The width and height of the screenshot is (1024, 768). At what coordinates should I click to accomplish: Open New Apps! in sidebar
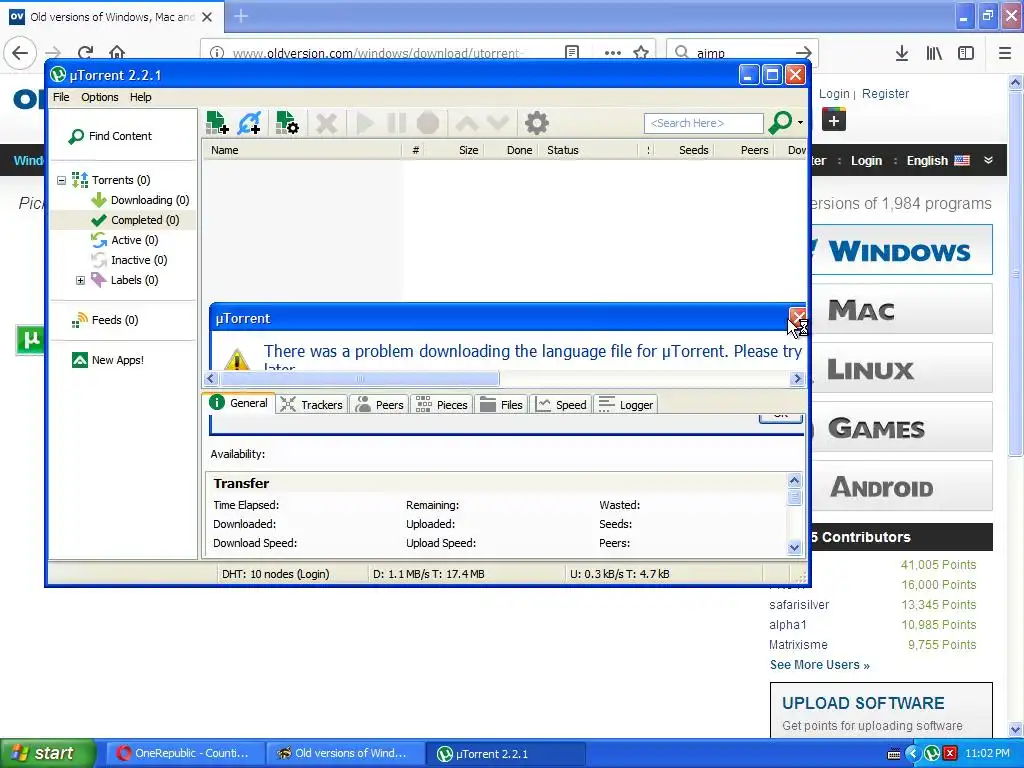[108, 360]
